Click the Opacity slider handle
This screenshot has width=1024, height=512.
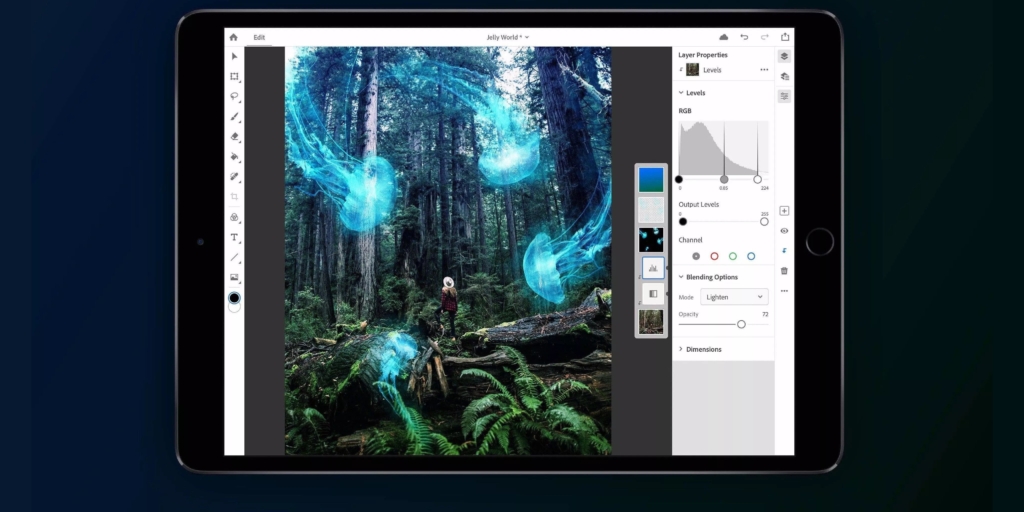pyautogui.click(x=741, y=324)
